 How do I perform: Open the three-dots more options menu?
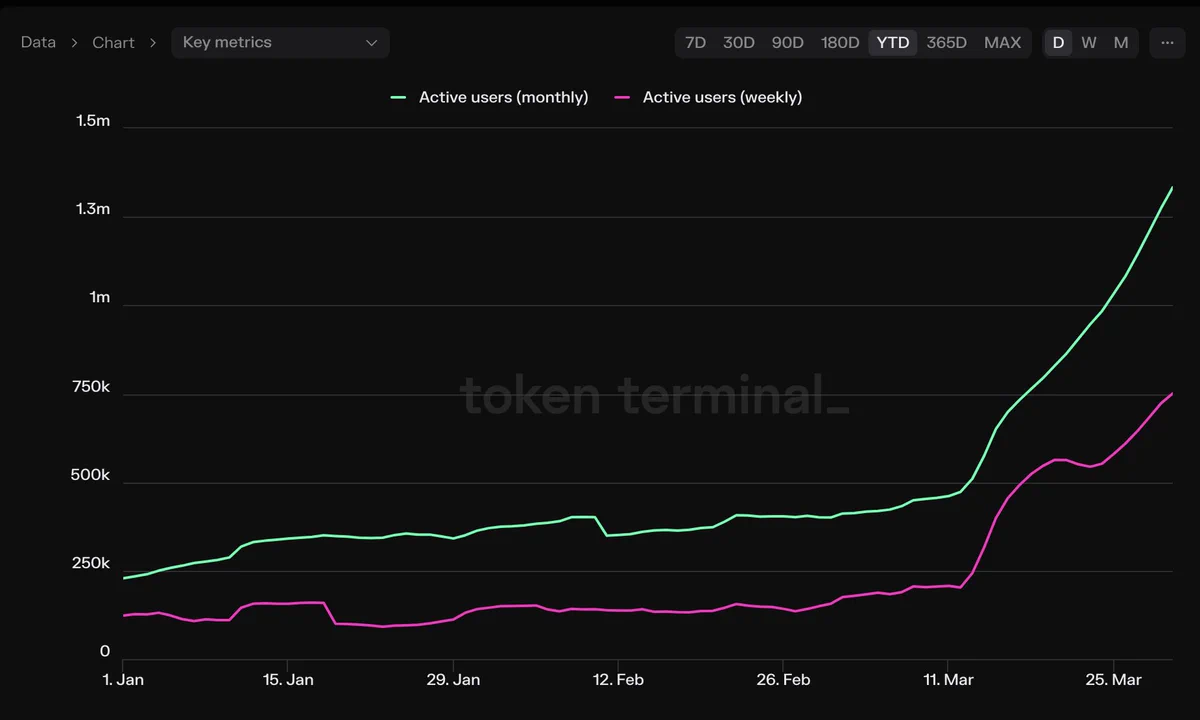[x=1167, y=43]
